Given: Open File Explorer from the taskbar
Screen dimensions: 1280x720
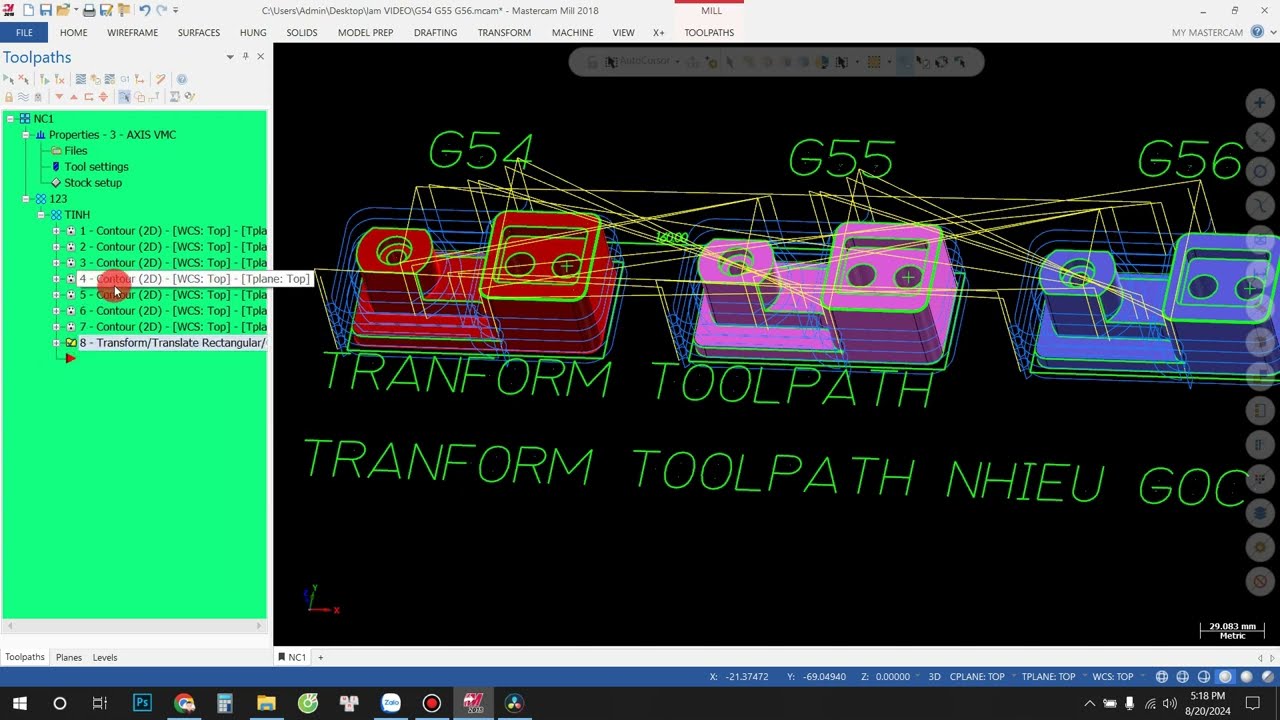Looking at the screenshot, I should pyautogui.click(x=266, y=703).
